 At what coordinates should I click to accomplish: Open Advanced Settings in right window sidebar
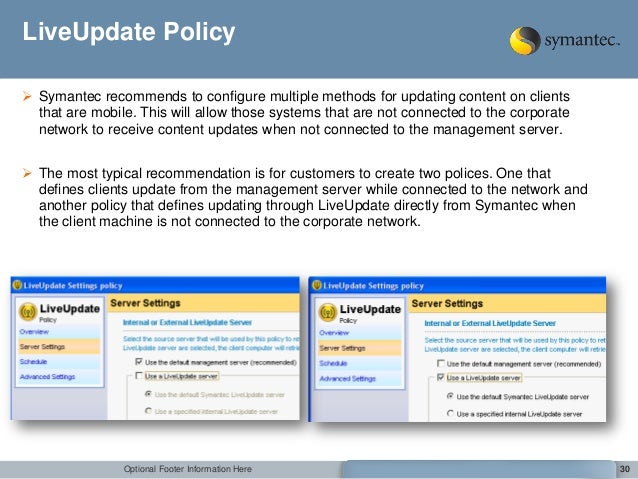(360, 379)
